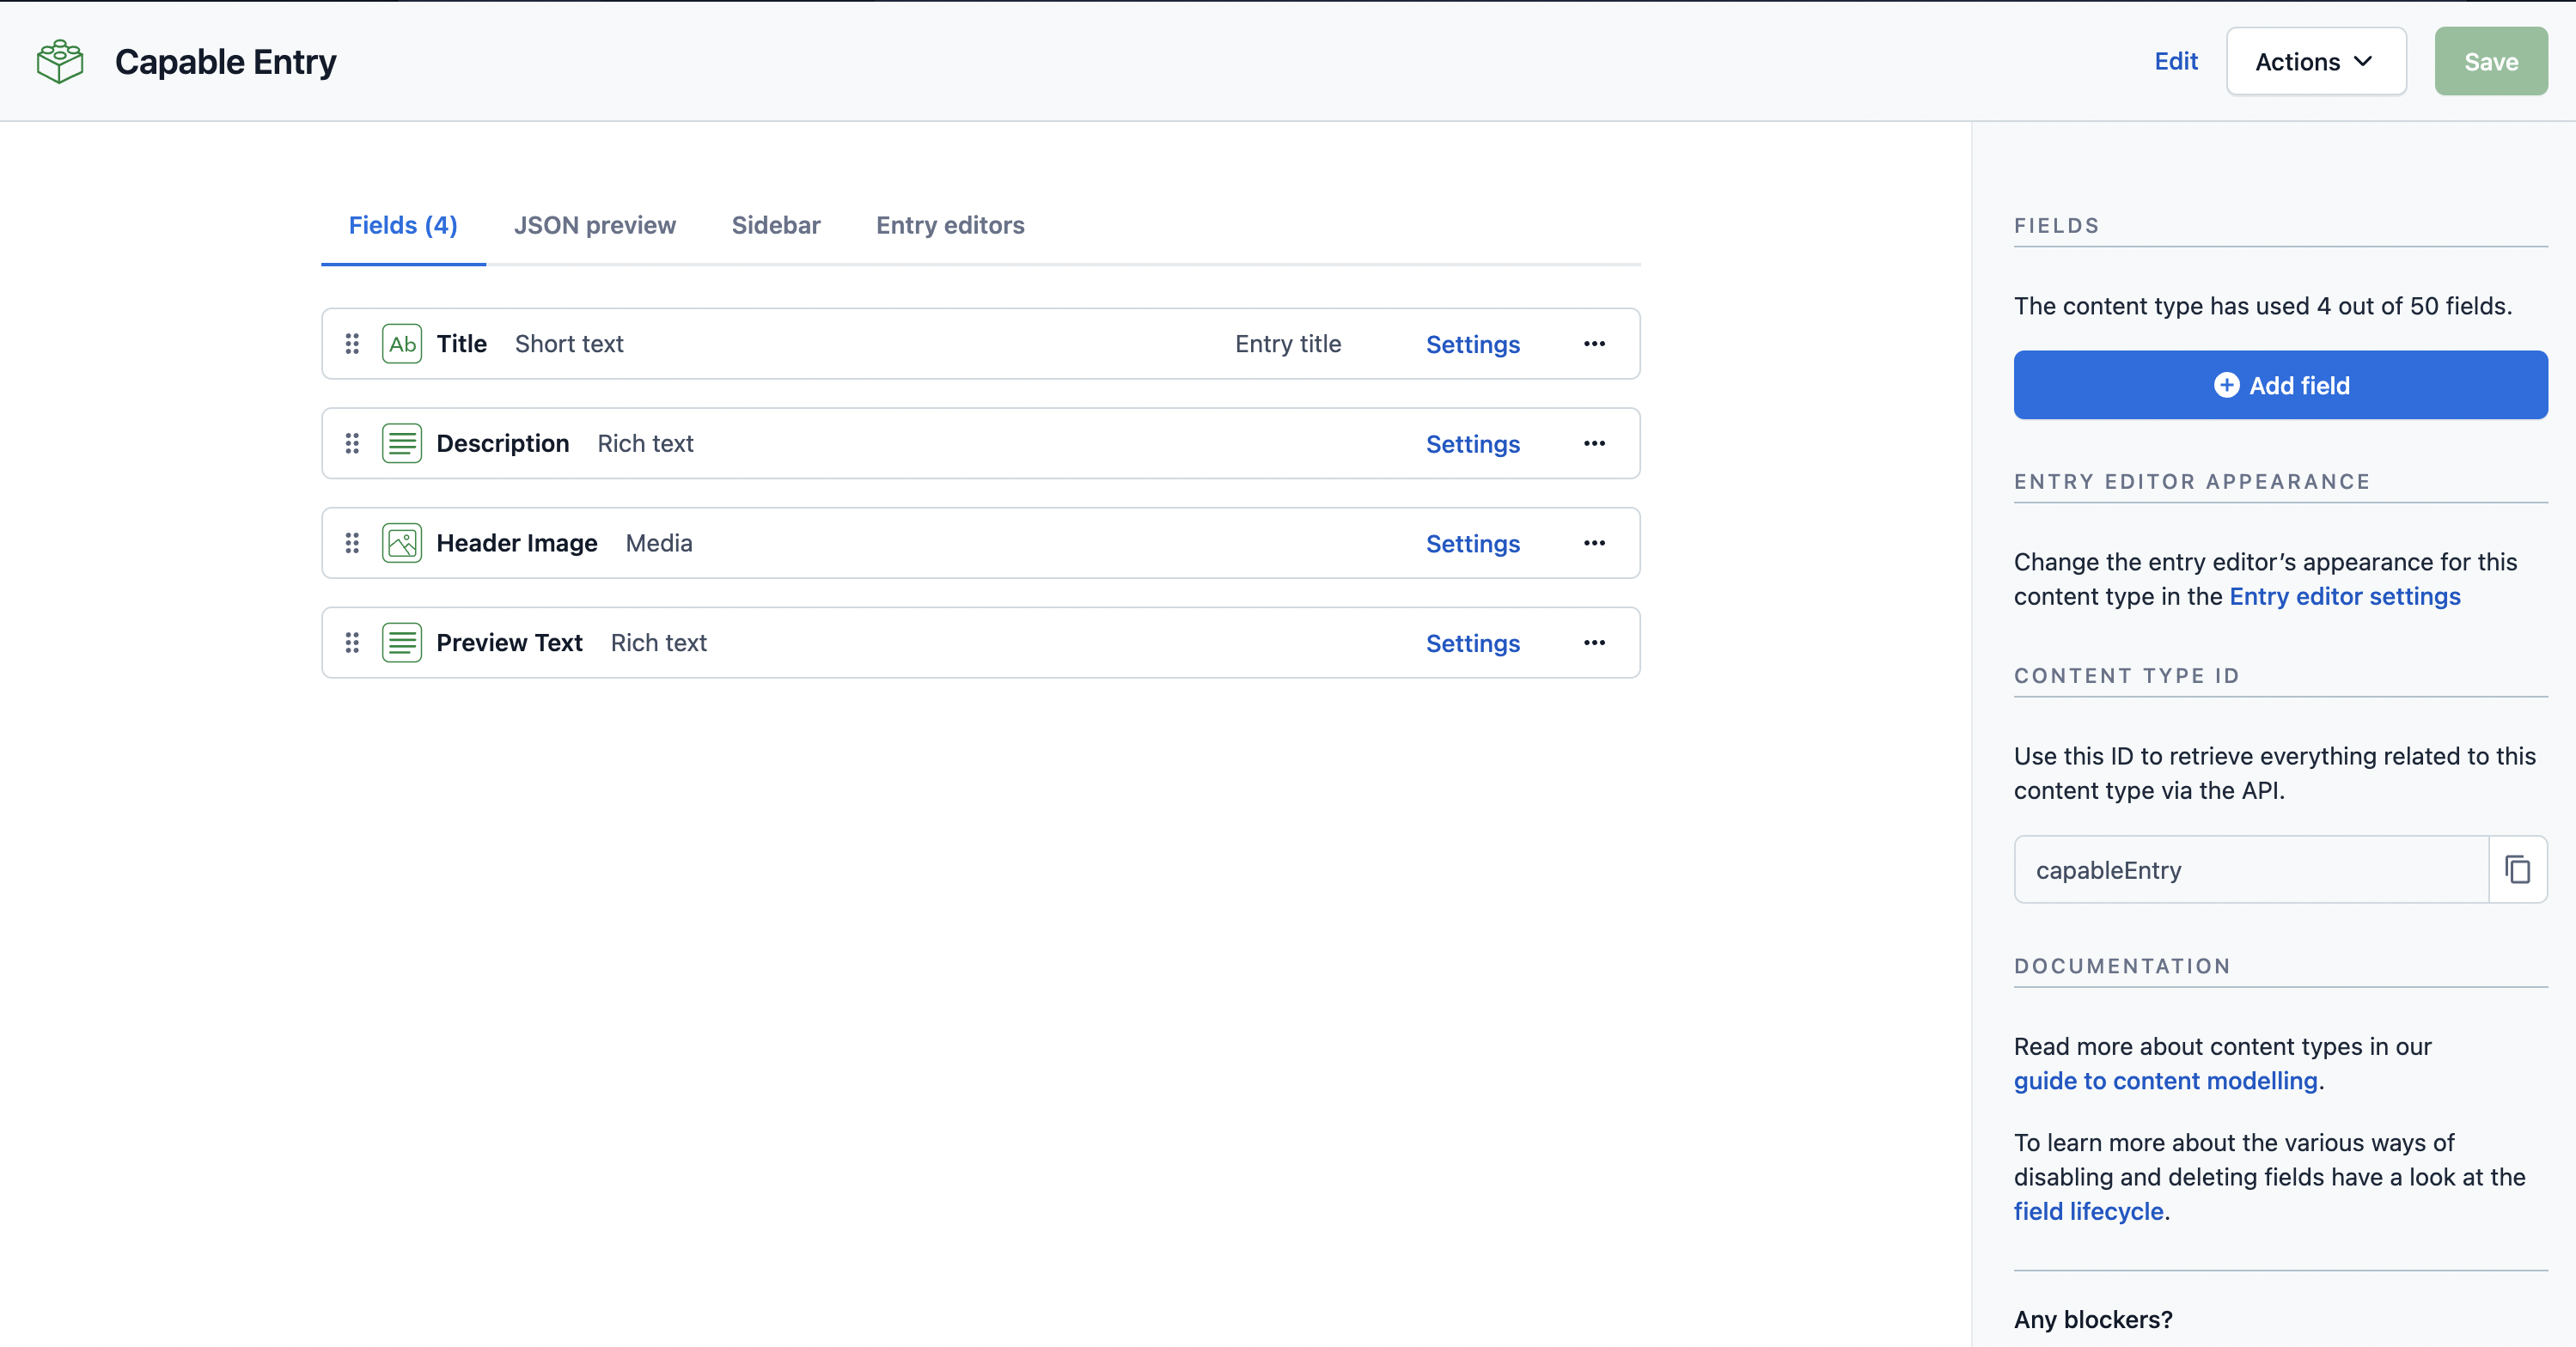This screenshot has width=2576, height=1347.
Task: Expand the Actions dropdown
Action: (x=2315, y=62)
